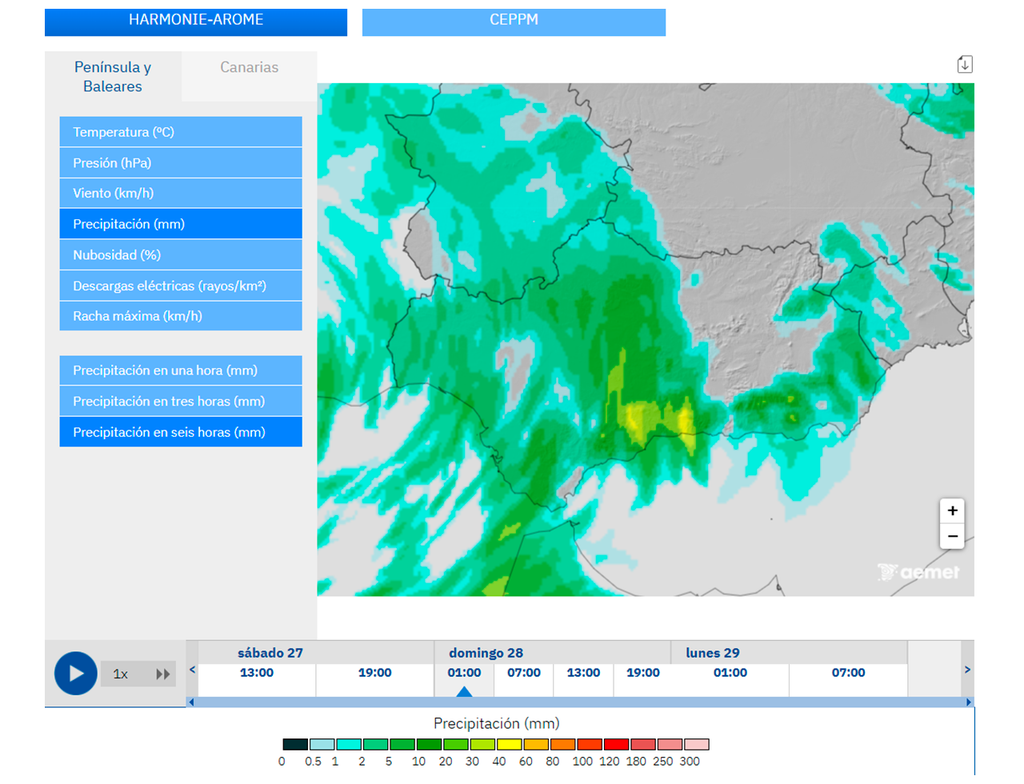
Task: Zoom out on the map
Action: (x=952, y=536)
